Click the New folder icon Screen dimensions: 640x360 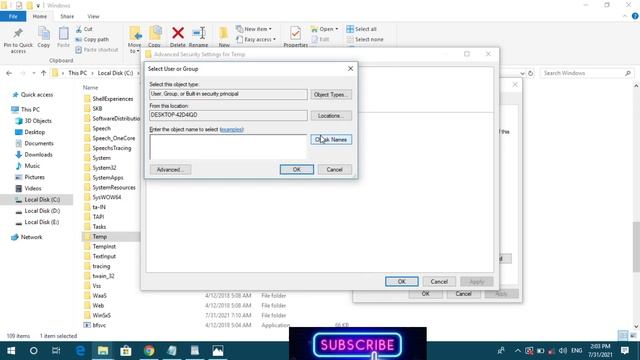click(224, 33)
